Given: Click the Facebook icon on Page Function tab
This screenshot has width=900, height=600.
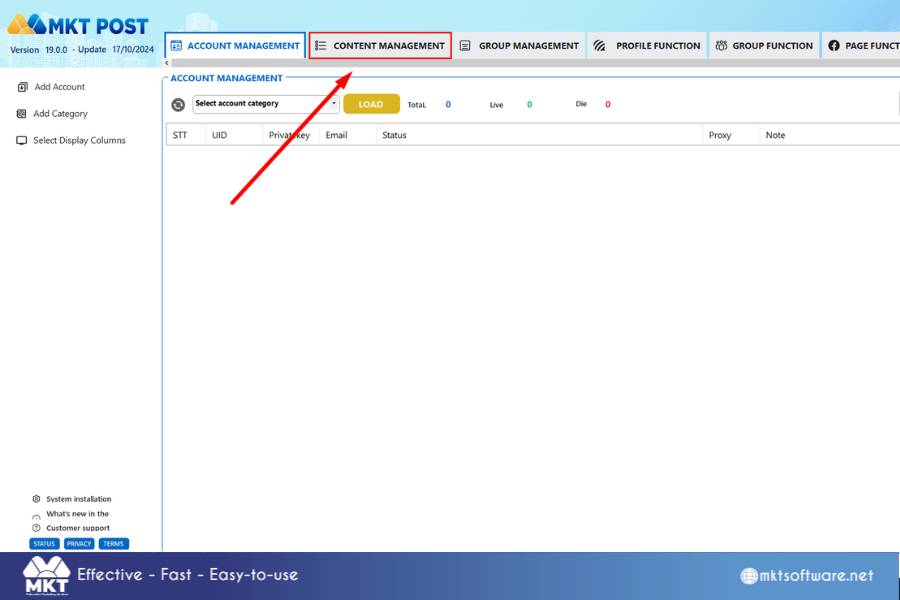Looking at the screenshot, I should [833, 45].
